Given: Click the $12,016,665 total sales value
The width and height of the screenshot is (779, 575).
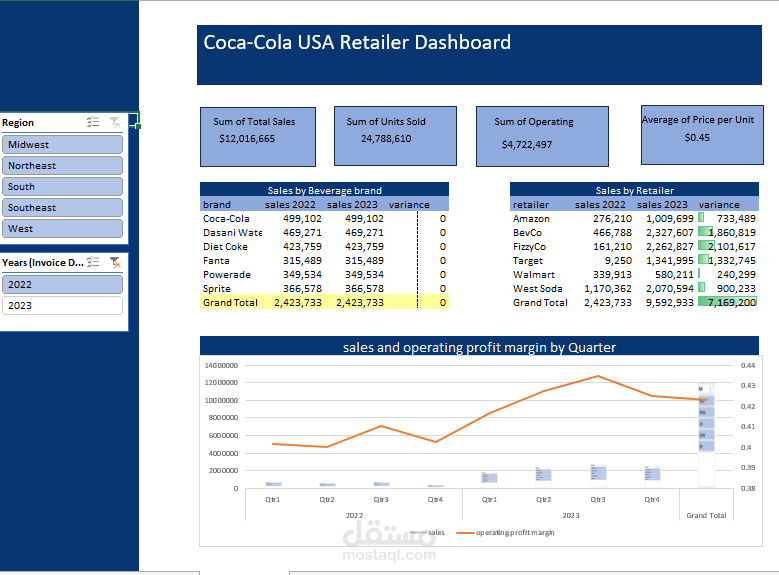Looking at the screenshot, I should coord(247,139).
